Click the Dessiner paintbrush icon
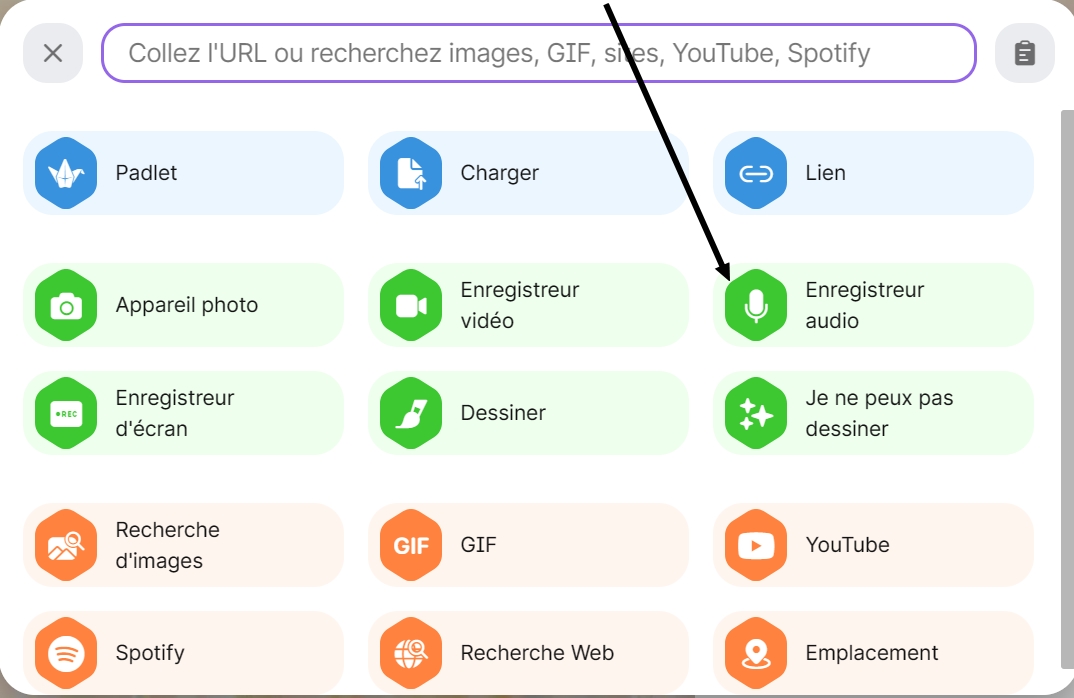Viewport: 1074px width, 698px height. click(411, 413)
